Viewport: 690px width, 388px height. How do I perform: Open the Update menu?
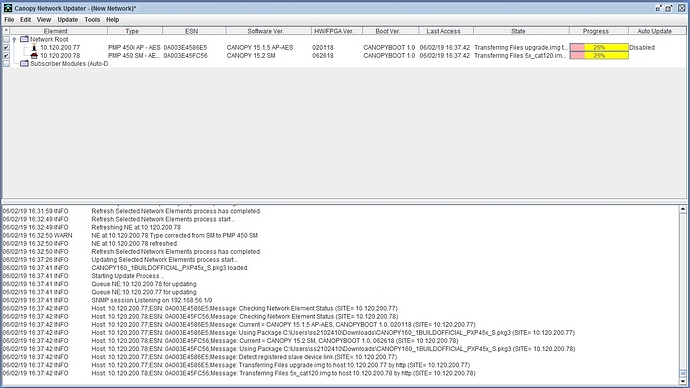[67, 19]
